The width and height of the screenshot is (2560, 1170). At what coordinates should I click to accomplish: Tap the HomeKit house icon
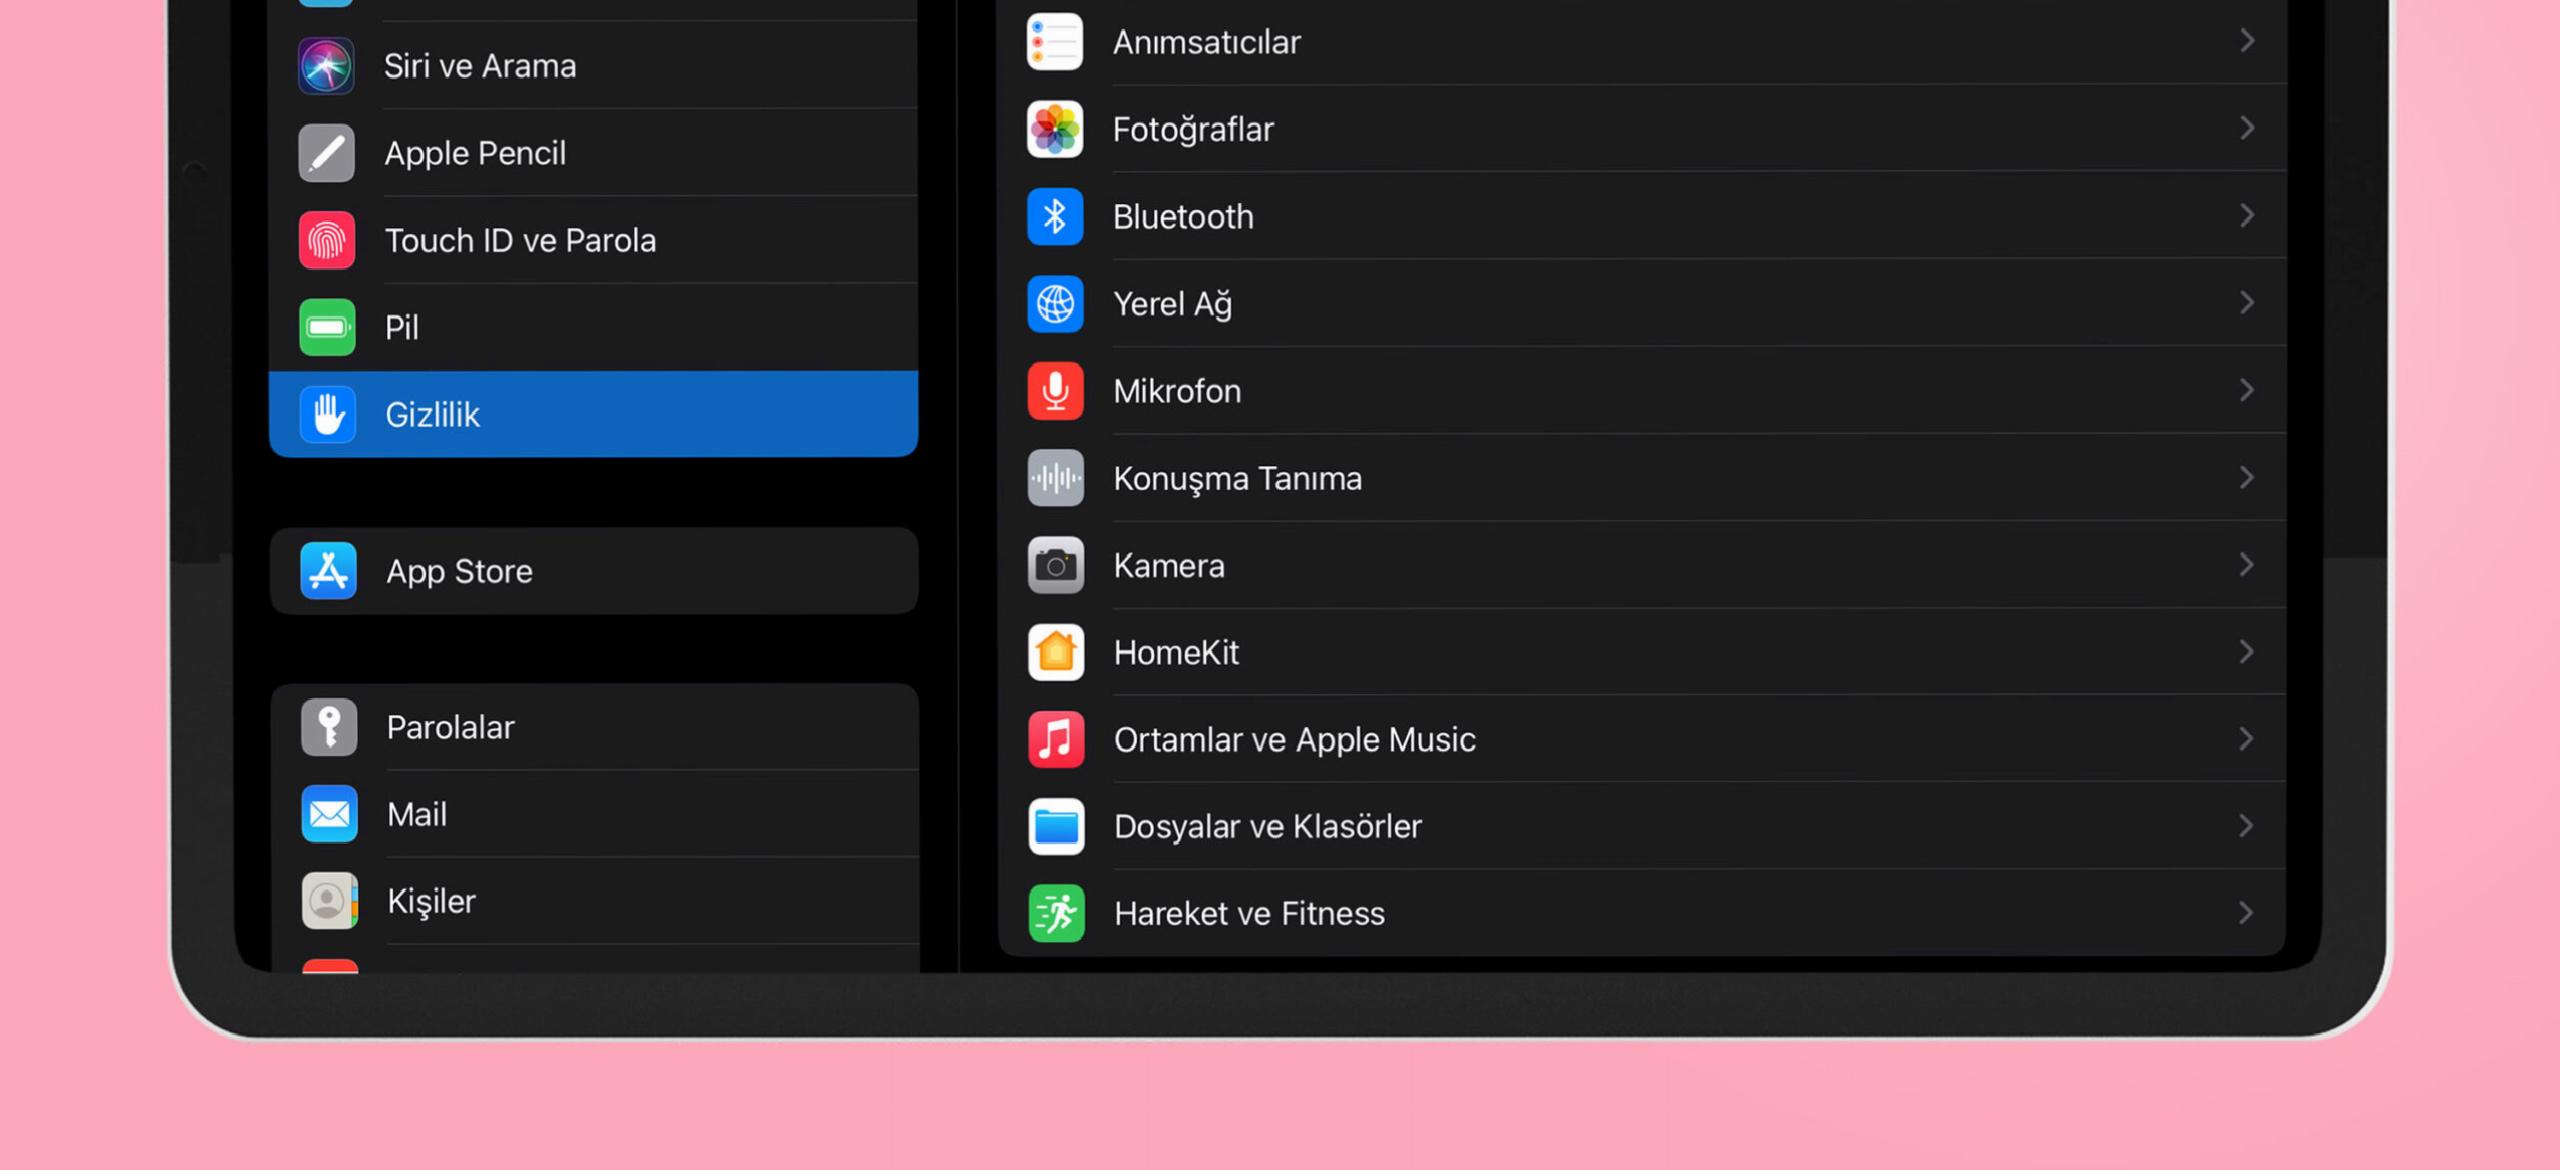click(x=1055, y=652)
